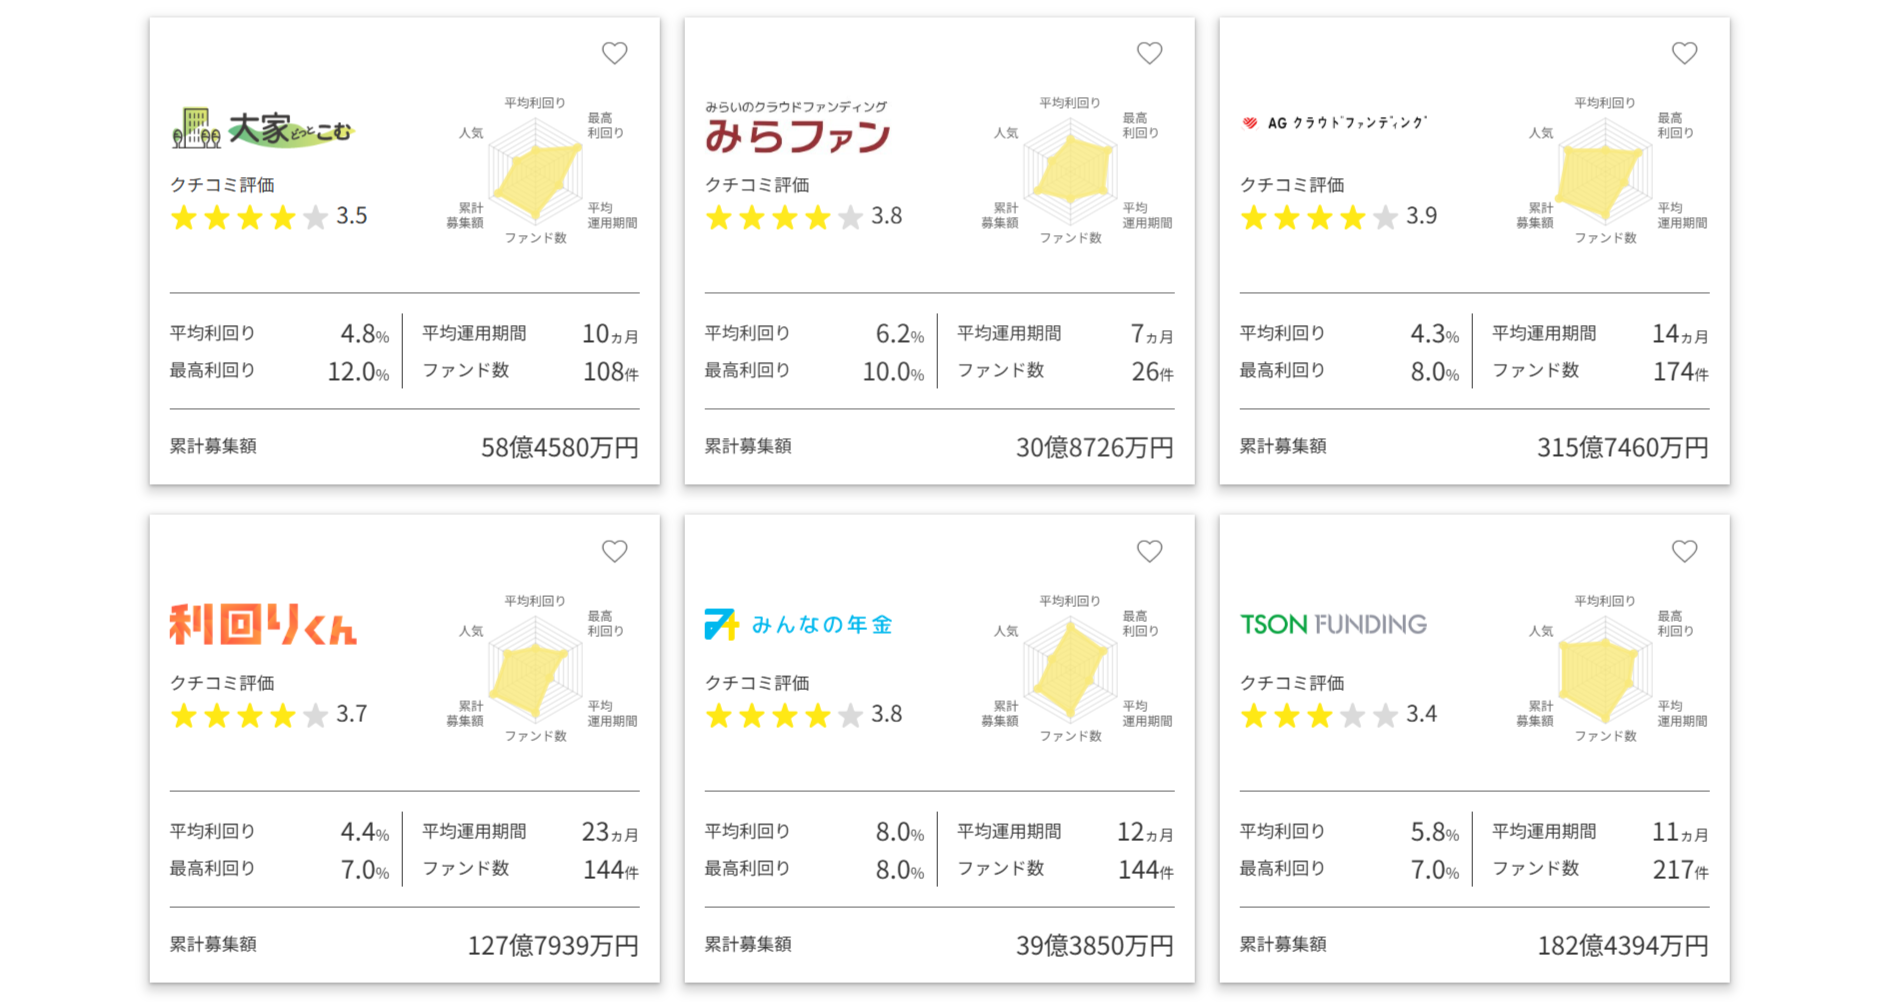Click the 3.7 star rating of 利回りくん
This screenshot has width=1883, height=1002.
[268, 715]
